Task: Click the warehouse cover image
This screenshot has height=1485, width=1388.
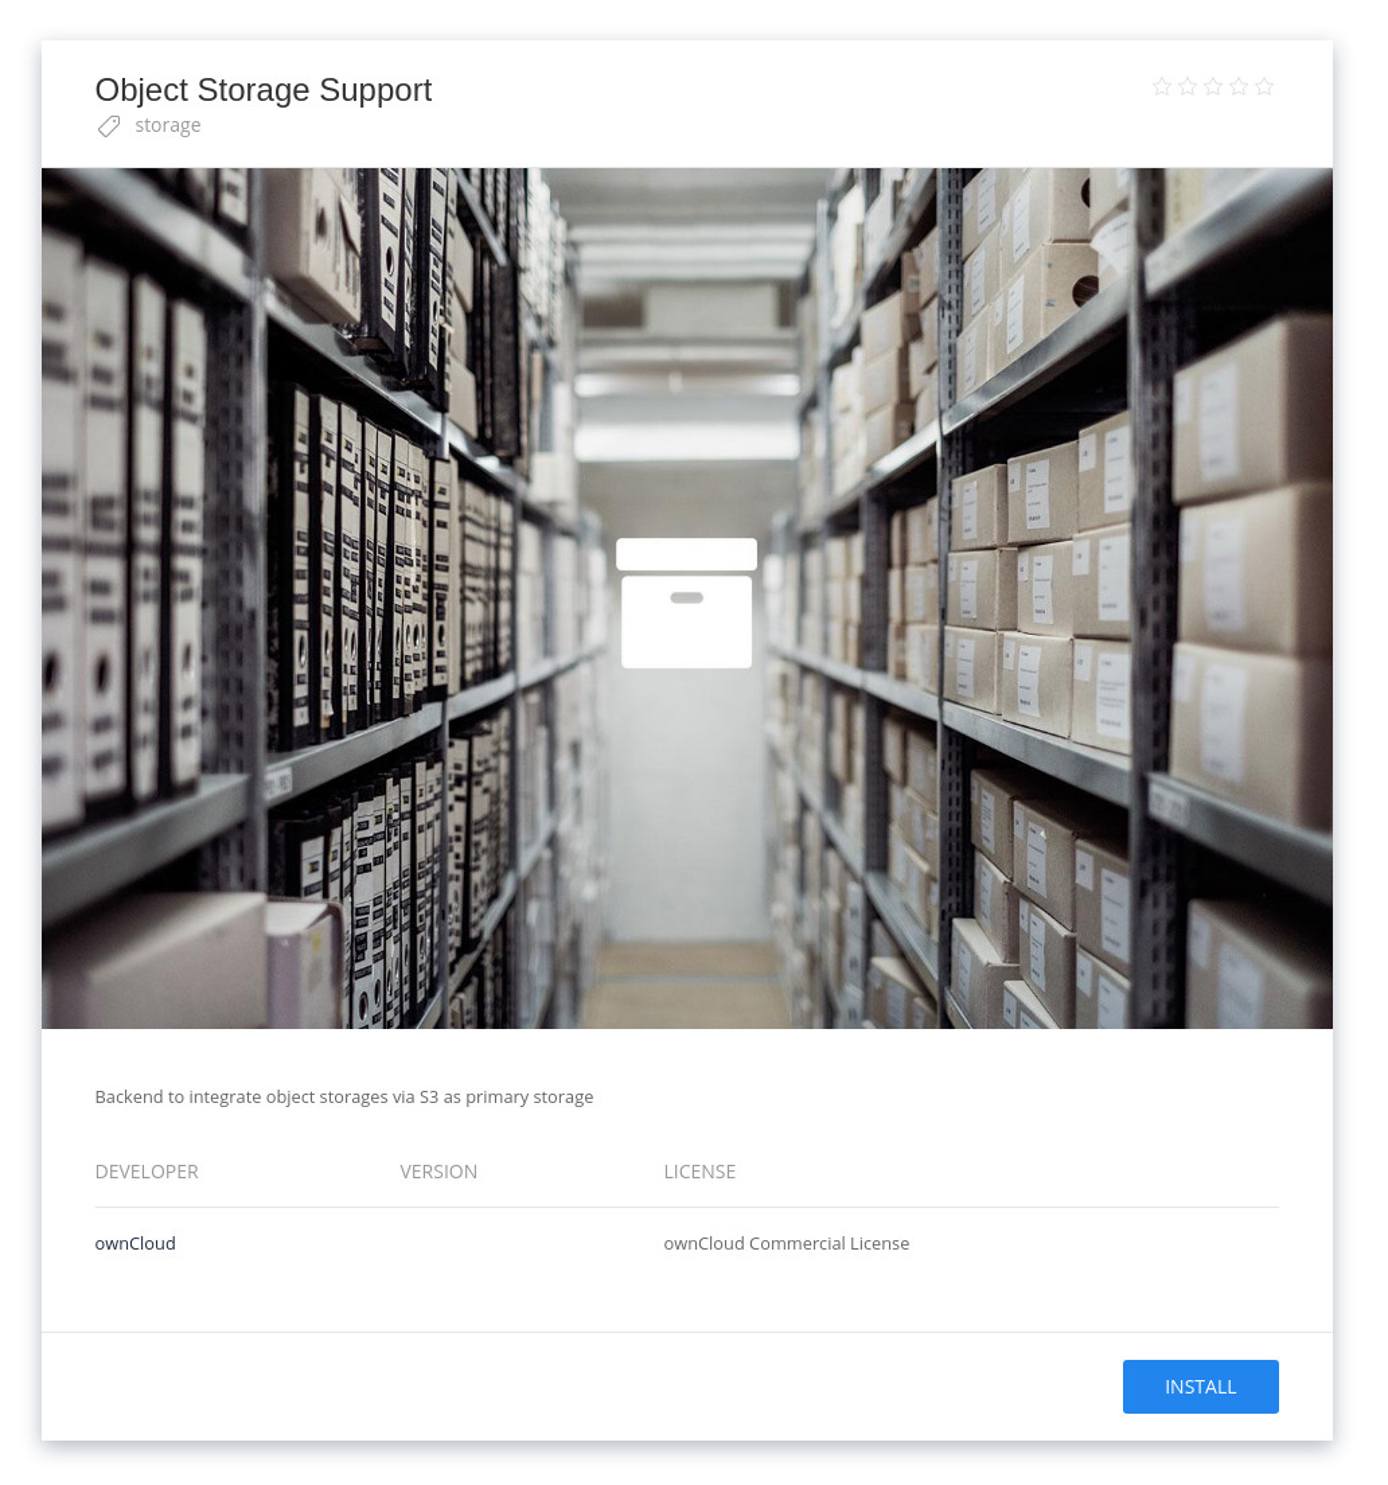Action: pos(400,600)
